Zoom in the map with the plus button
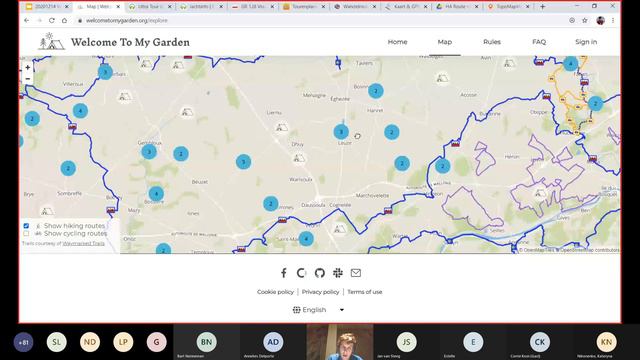This screenshot has height=360, width=640. pyautogui.click(x=27, y=68)
